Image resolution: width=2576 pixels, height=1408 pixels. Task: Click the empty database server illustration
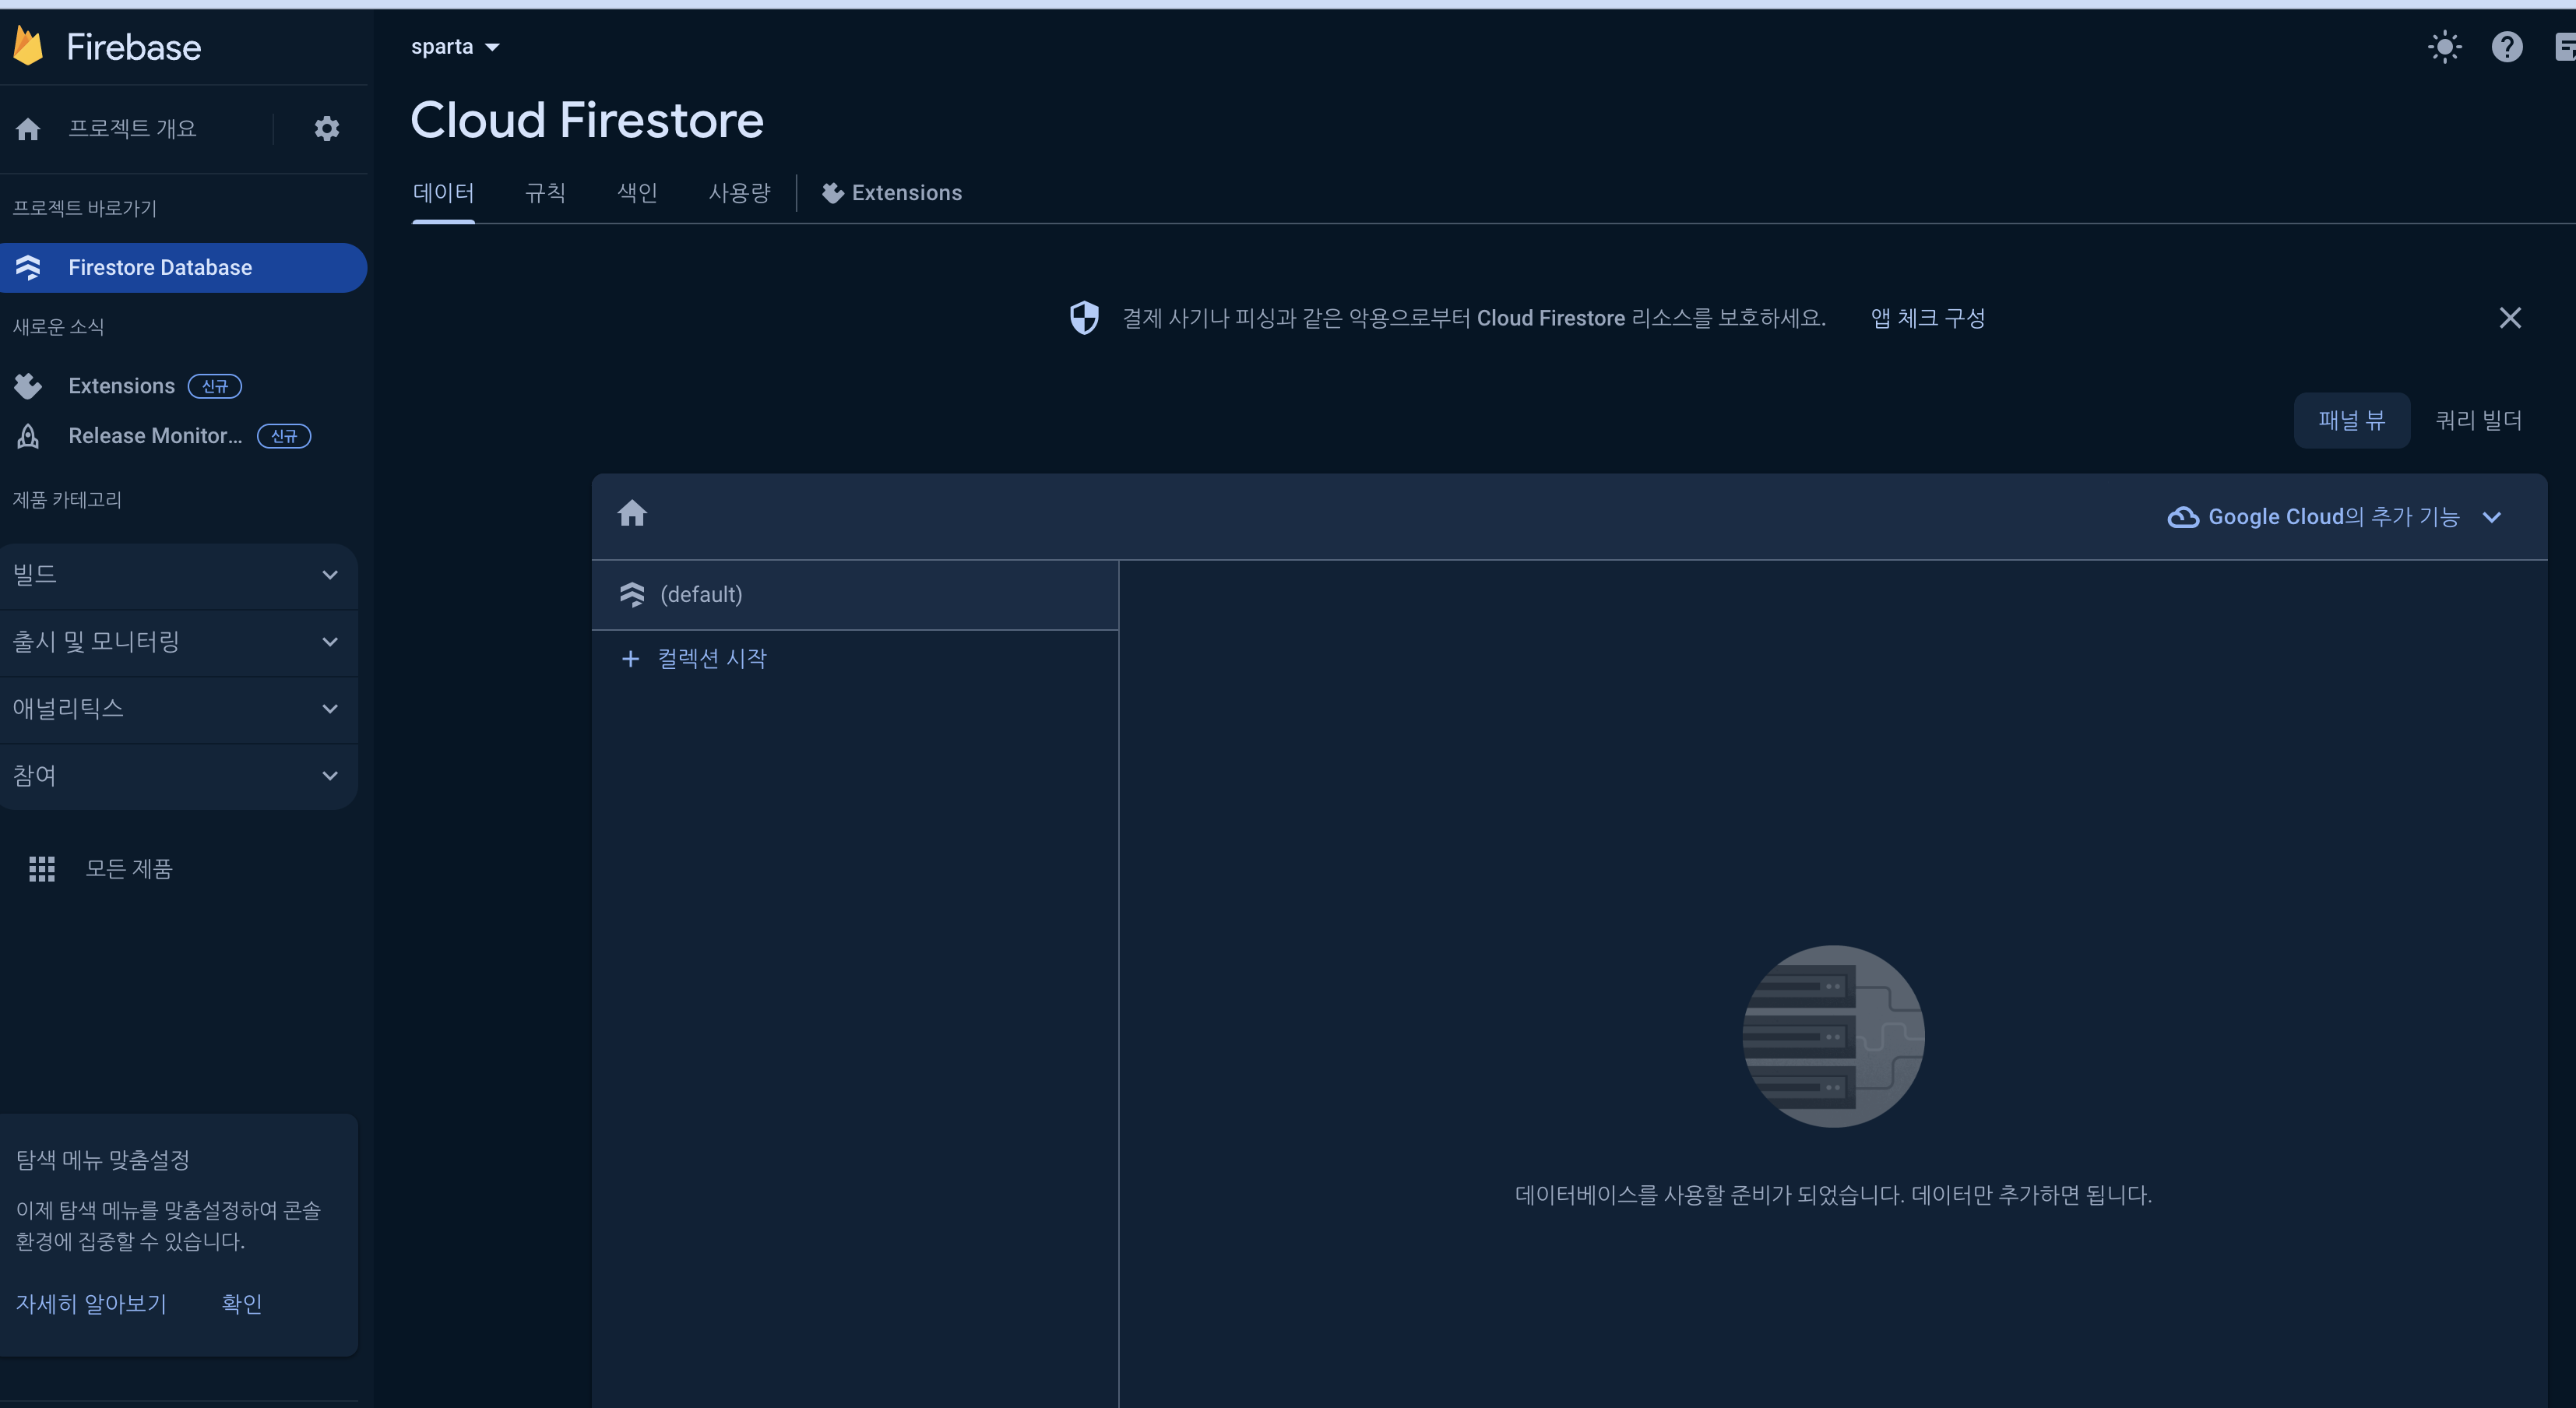coord(1833,1036)
